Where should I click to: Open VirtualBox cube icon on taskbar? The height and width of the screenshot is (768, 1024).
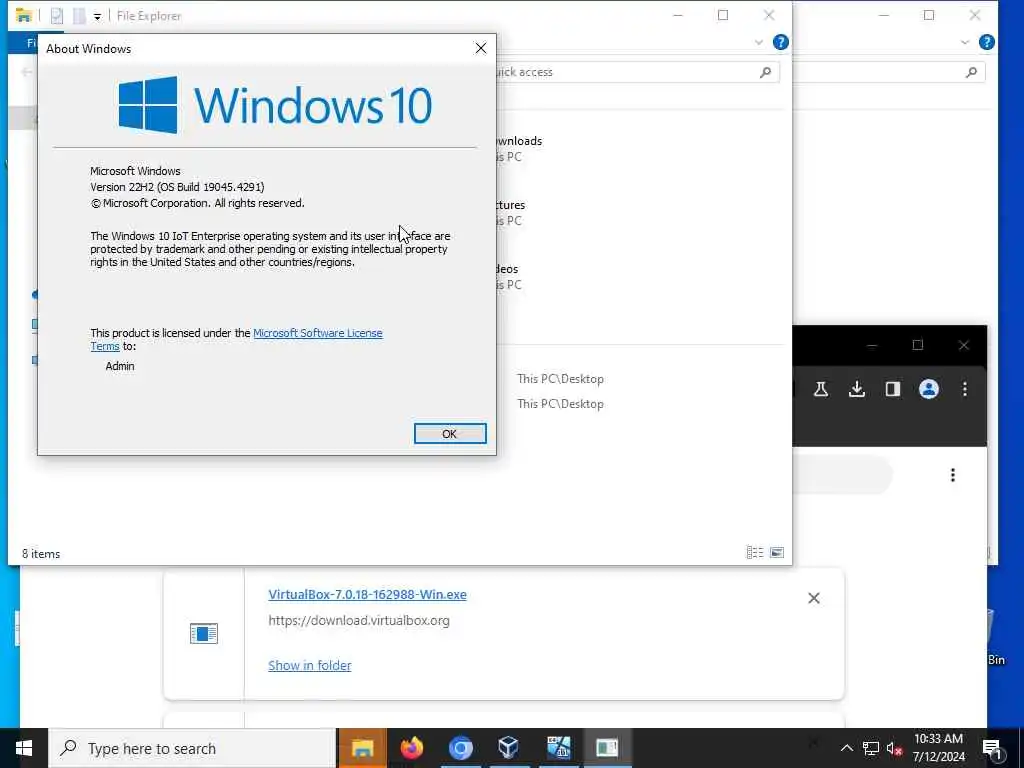pos(509,748)
